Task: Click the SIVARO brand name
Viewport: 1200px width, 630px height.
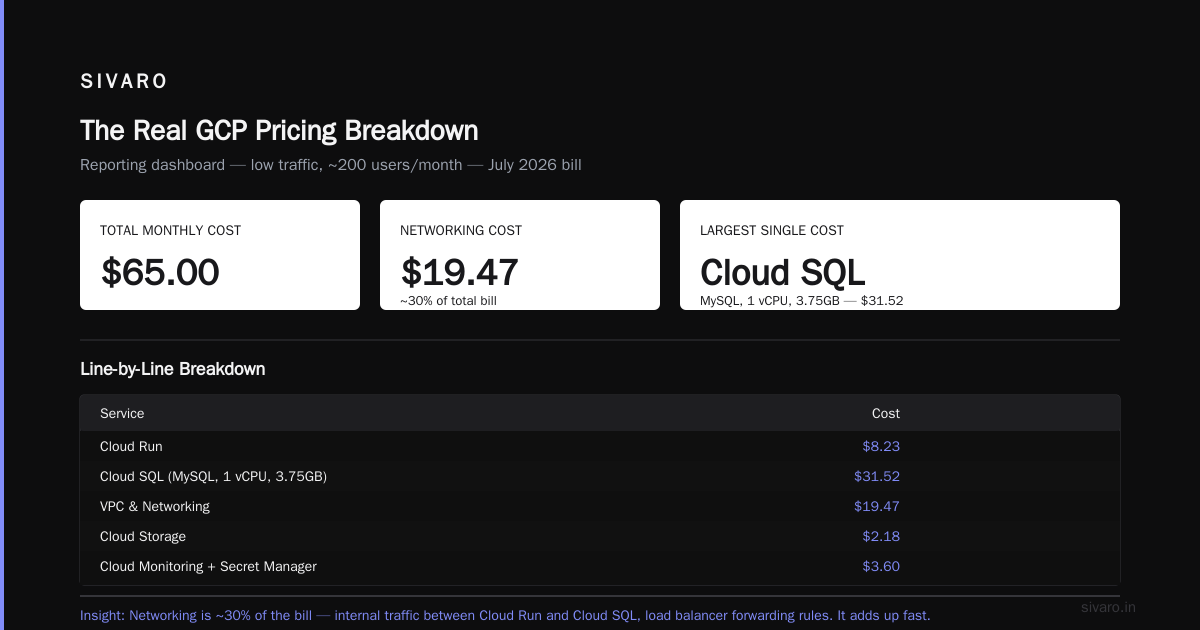Action: tap(124, 82)
